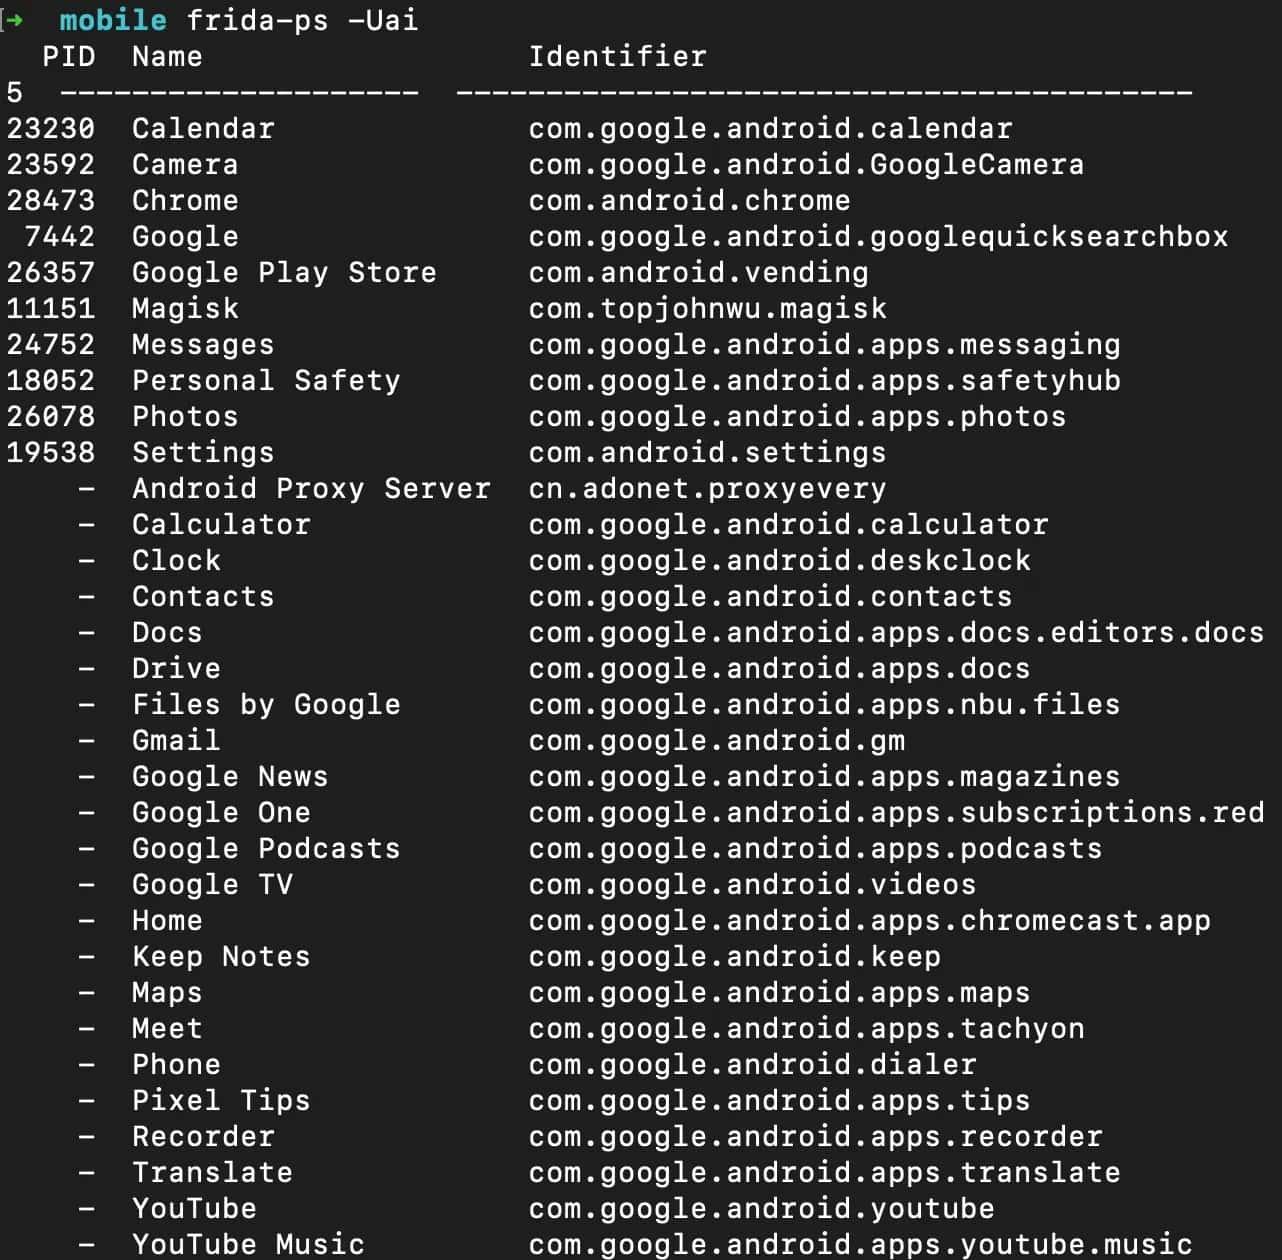Click the YouTube Music entry name
Image resolution: width=1282 pixels, height=1260 pixels.
tap(248, 1244)
